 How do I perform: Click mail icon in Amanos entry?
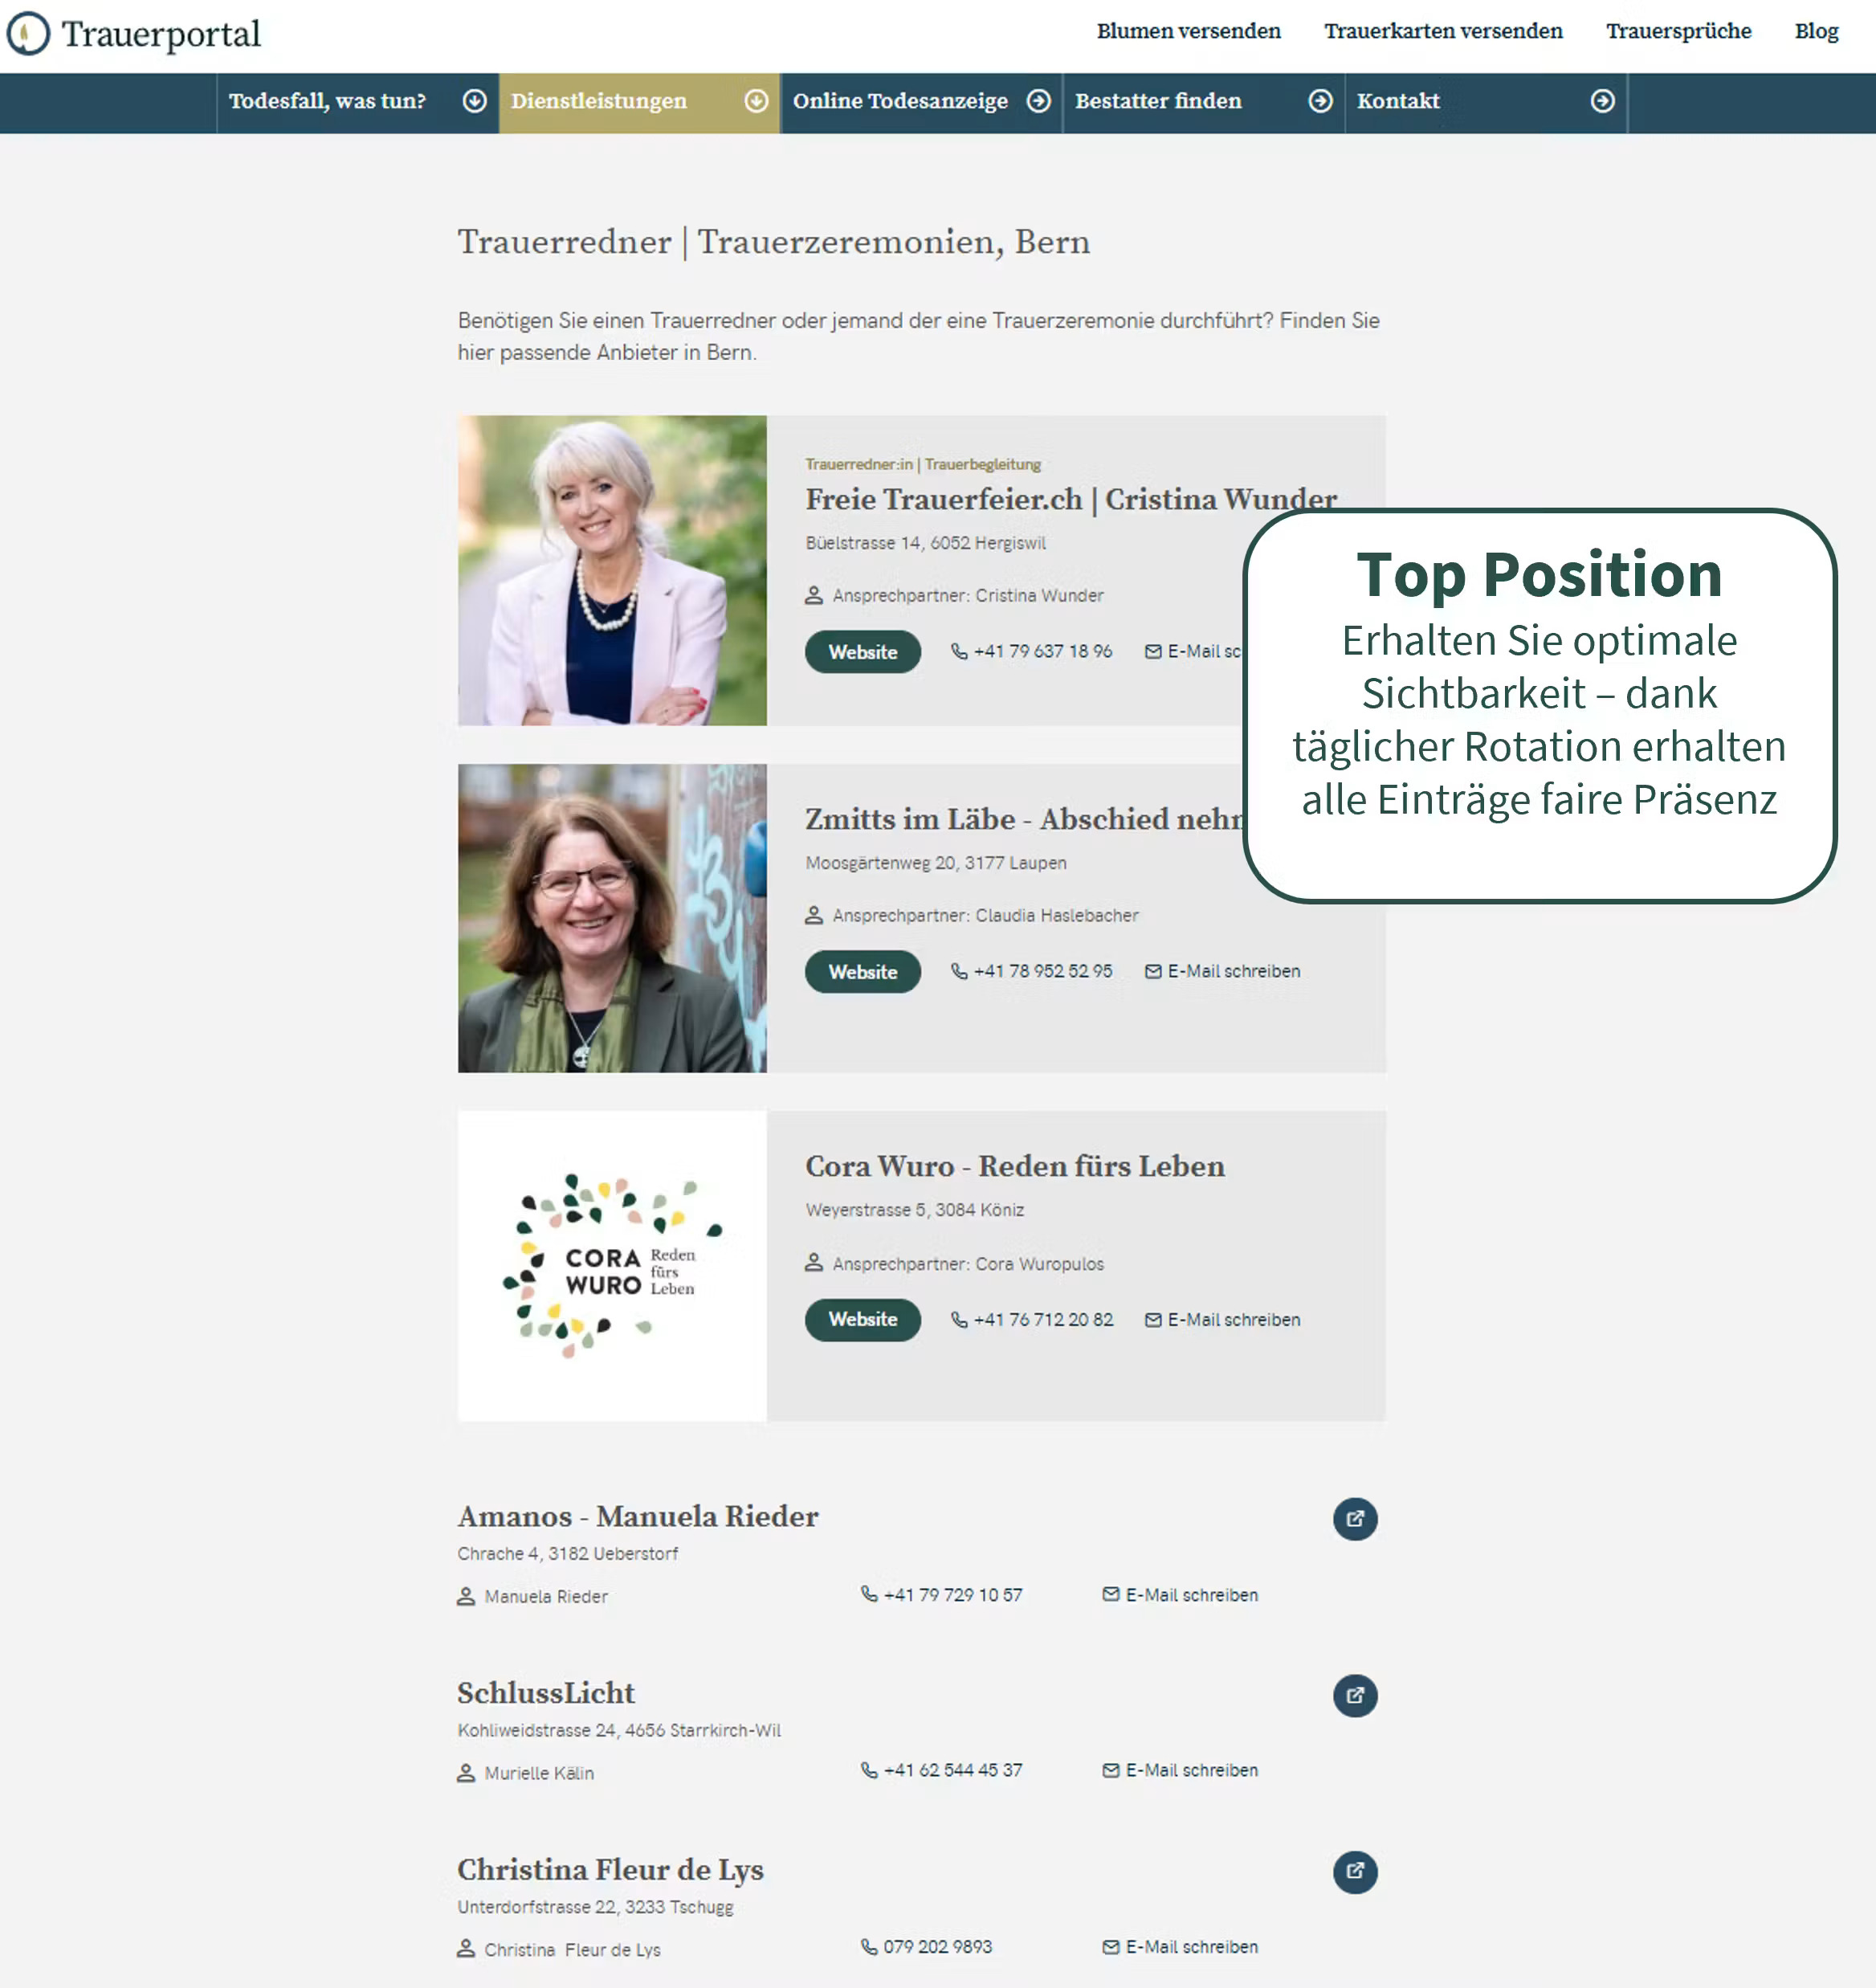[x=1111, y=1594]
